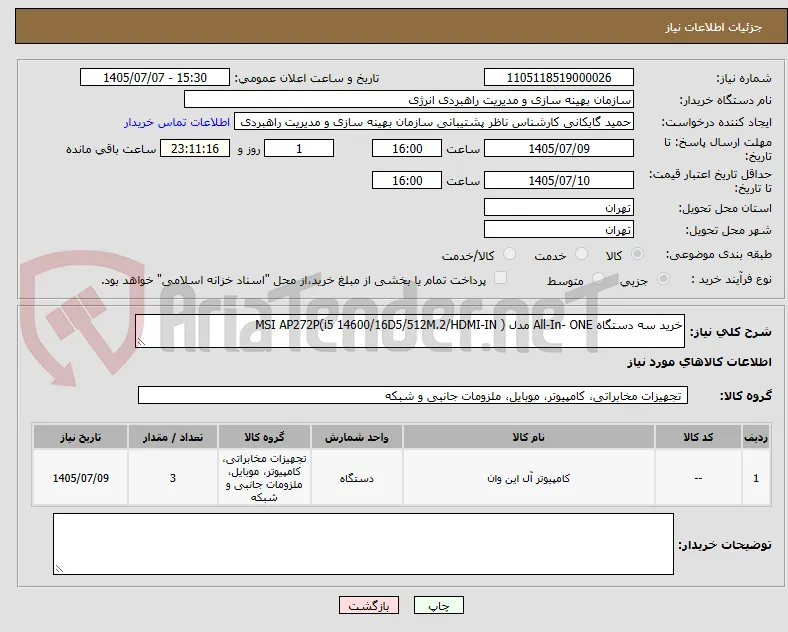Screen dimensions: 788x632
Task: Click the need number field 1105118519000026
Action: 559,77
